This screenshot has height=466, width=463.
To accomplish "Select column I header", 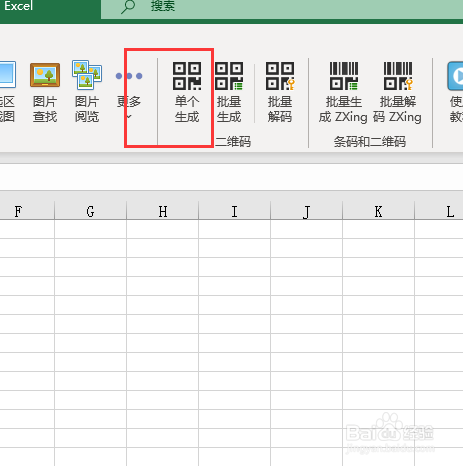I will click(235, 211).
